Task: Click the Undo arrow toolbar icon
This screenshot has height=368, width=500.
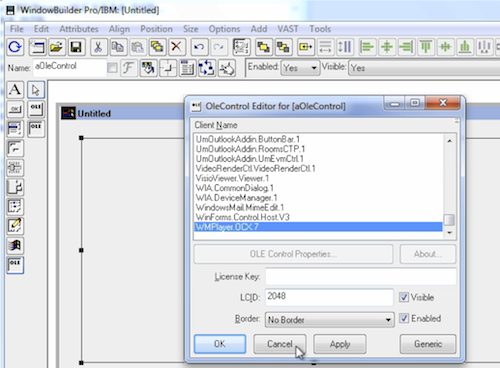Action: pyautogui.click(x=199, y=47)
